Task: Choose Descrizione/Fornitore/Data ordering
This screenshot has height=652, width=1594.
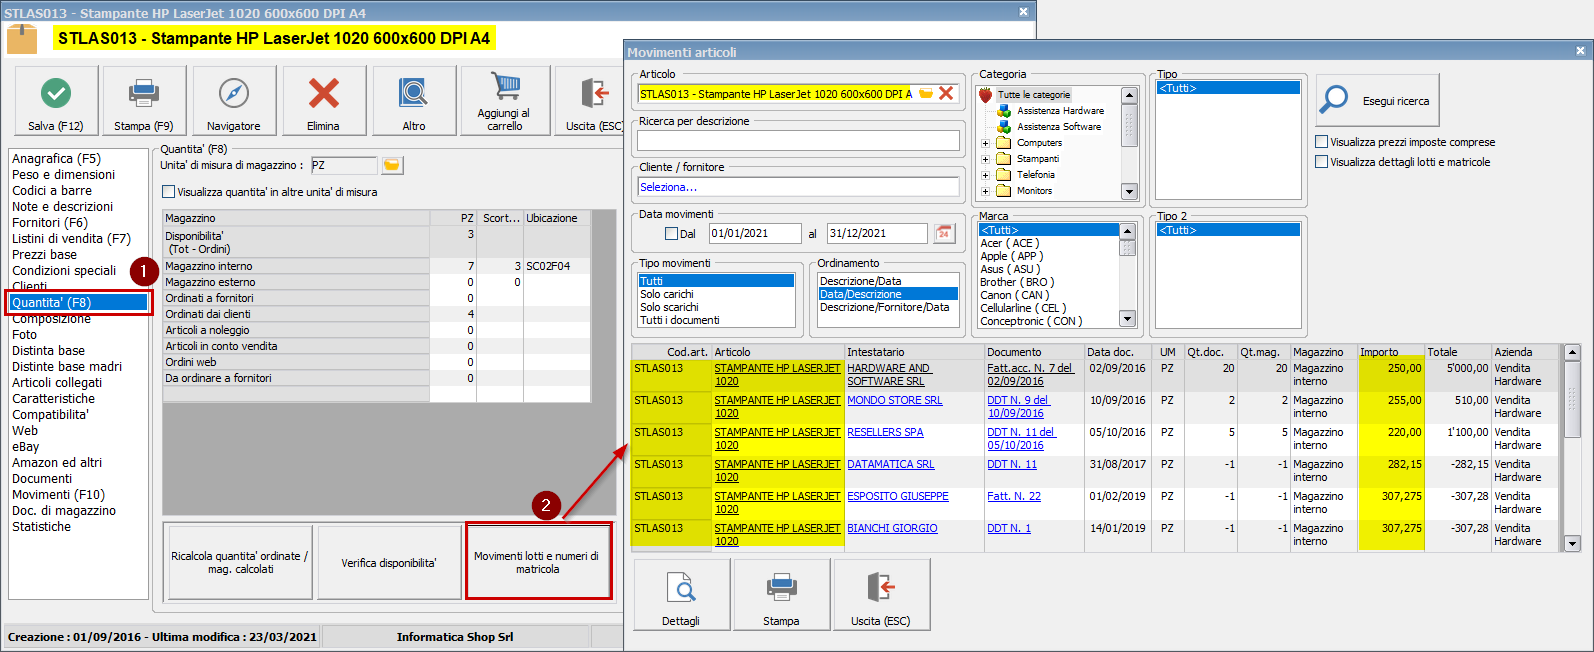Action: point(889,308)
